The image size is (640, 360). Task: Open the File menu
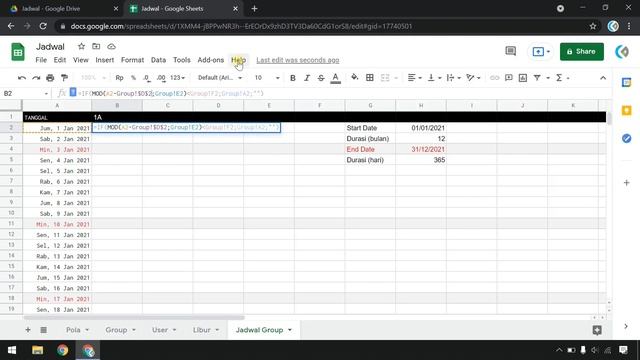pos(41,60)
